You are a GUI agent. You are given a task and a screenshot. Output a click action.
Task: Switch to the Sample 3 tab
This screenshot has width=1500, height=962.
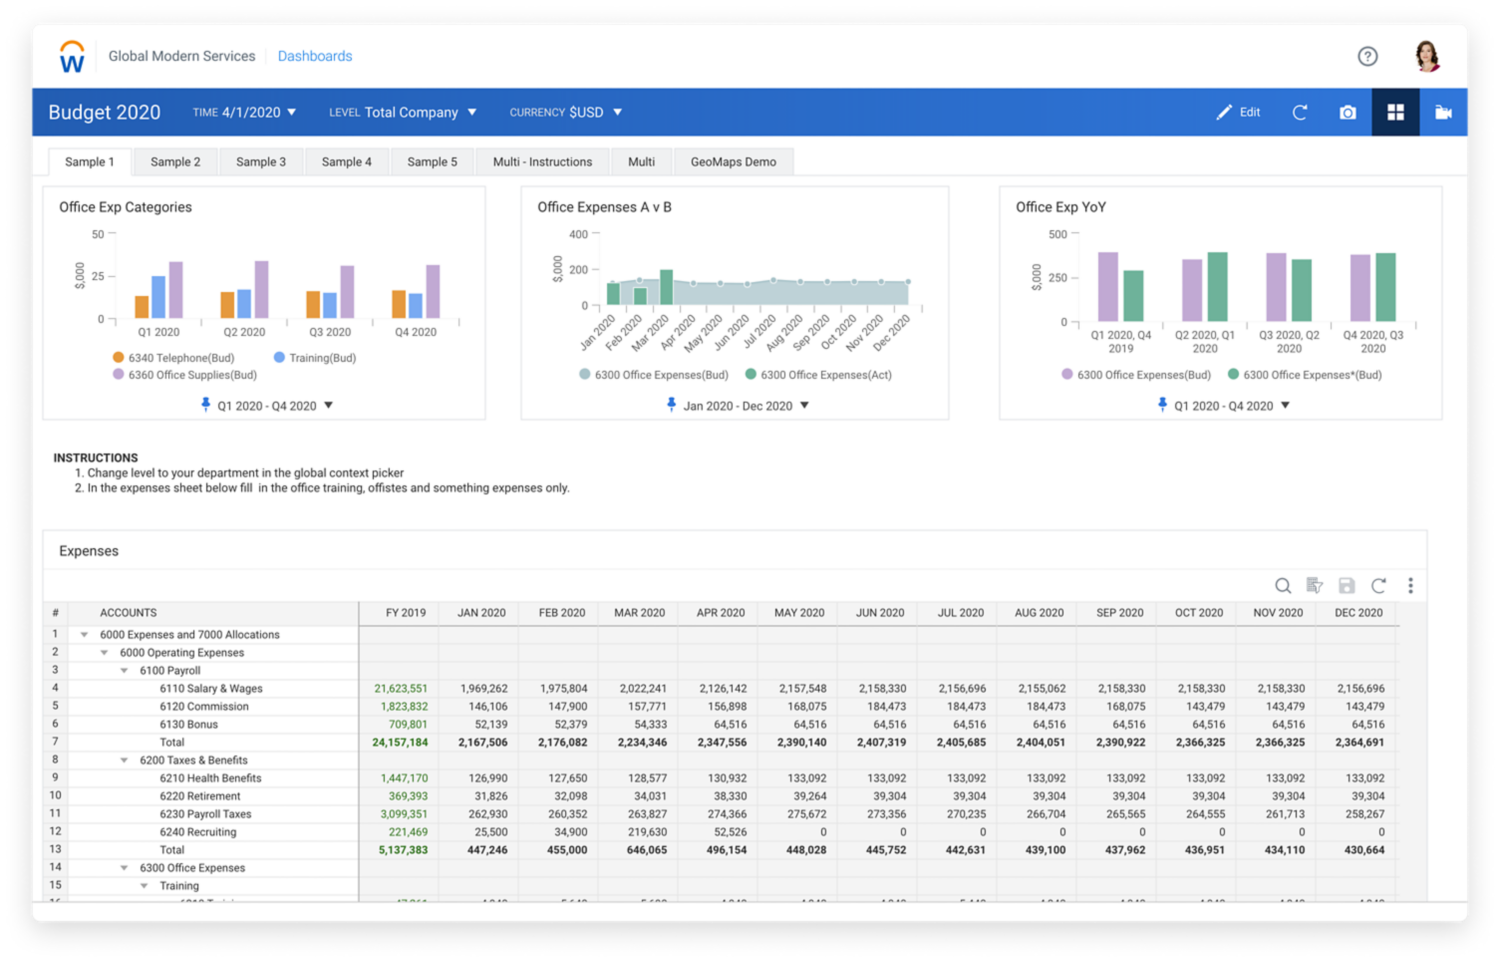click(261, 161)
